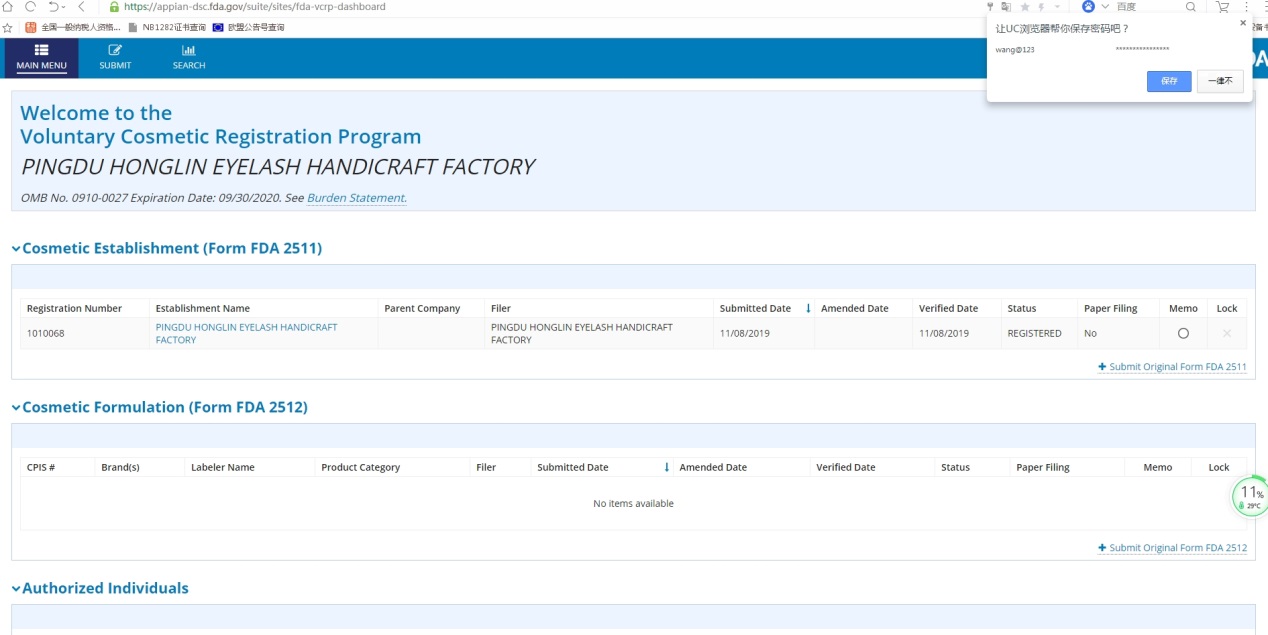Click 保存 to save the password
The image size is (1268, 635).
click(x=1168, y=81)
